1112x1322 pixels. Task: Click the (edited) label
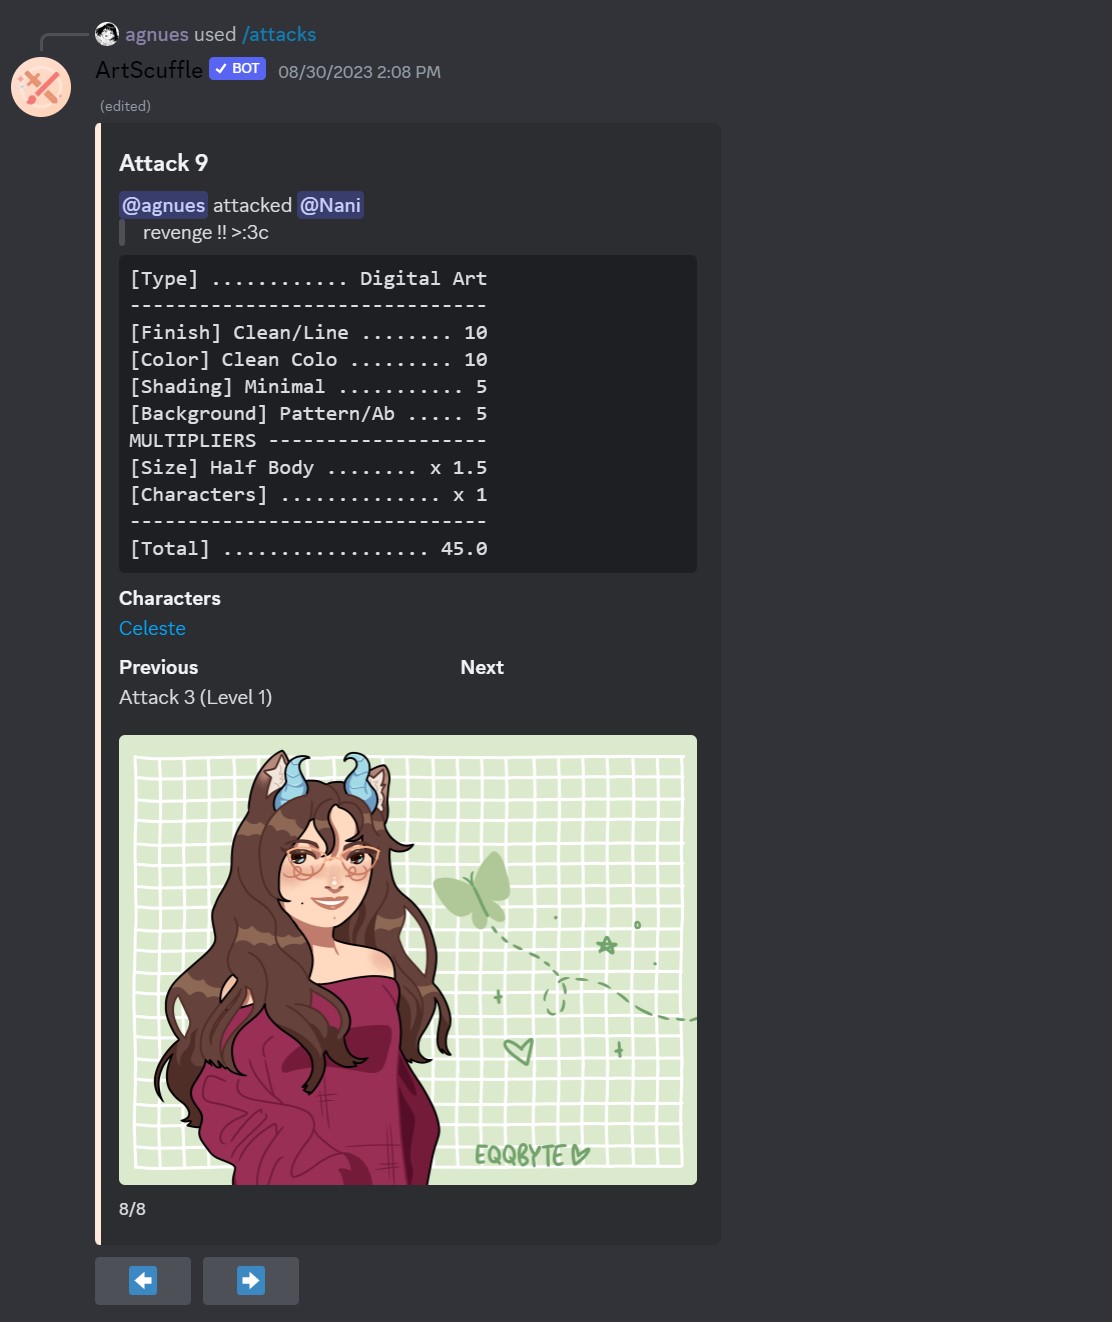click(x=125, y=106)
